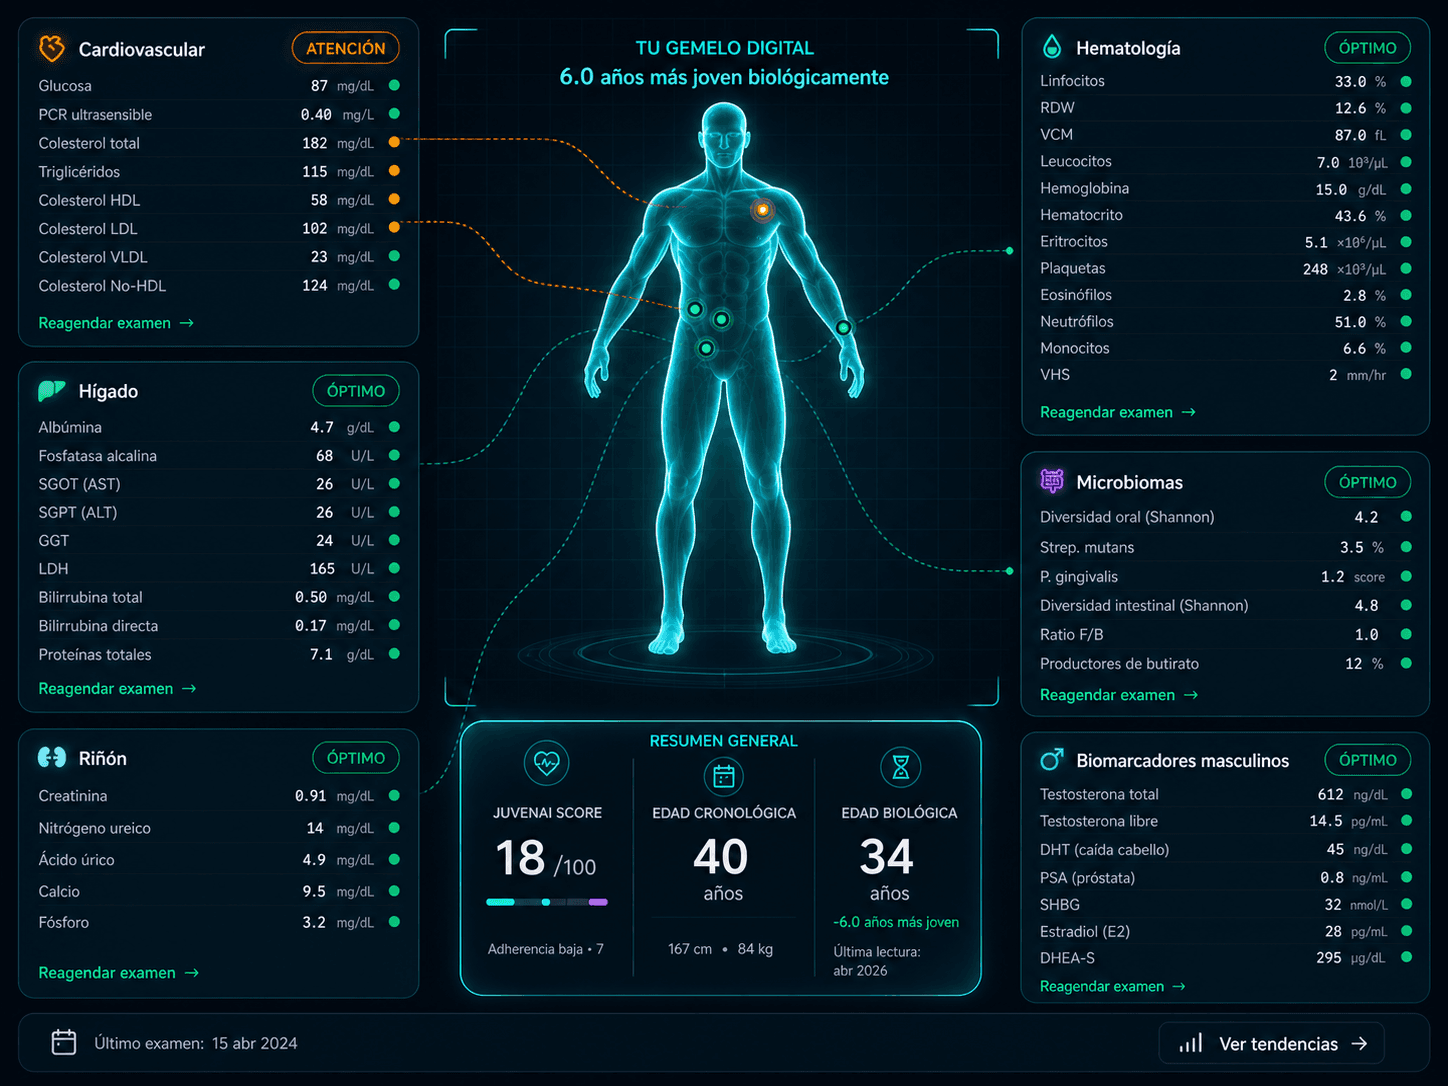Click the green status dot for P. gingivalis
The width and height of the screenshot is (1448, 1086).
(1406, 576)
